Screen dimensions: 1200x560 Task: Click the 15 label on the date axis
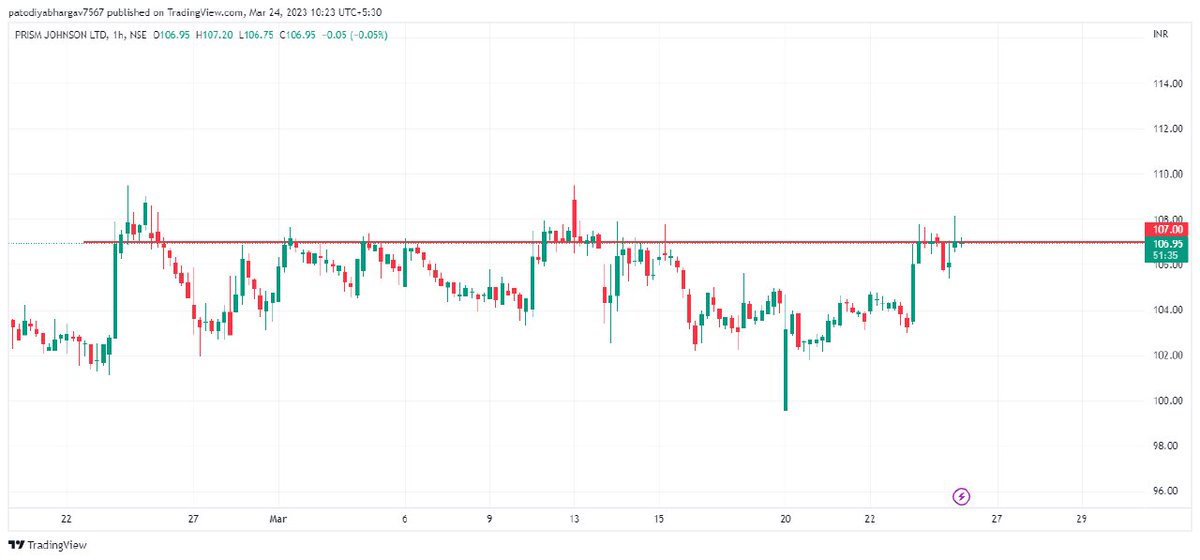point(659,519)
